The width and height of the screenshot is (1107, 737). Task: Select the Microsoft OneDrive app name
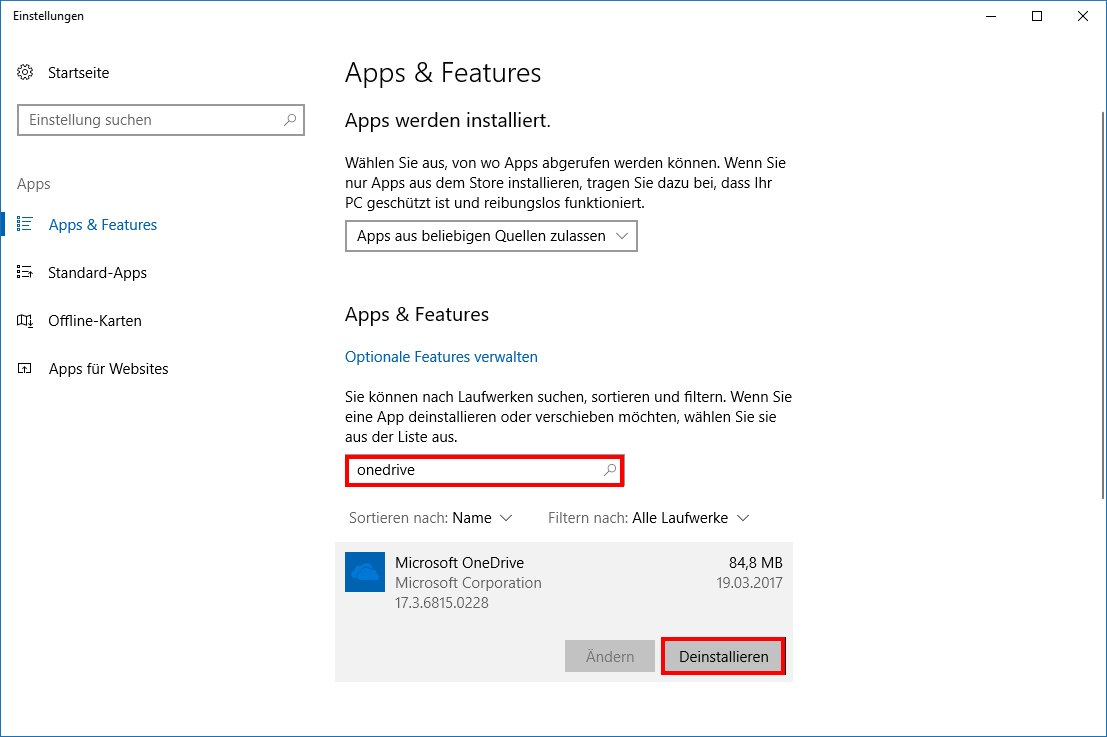coord(460,563)
